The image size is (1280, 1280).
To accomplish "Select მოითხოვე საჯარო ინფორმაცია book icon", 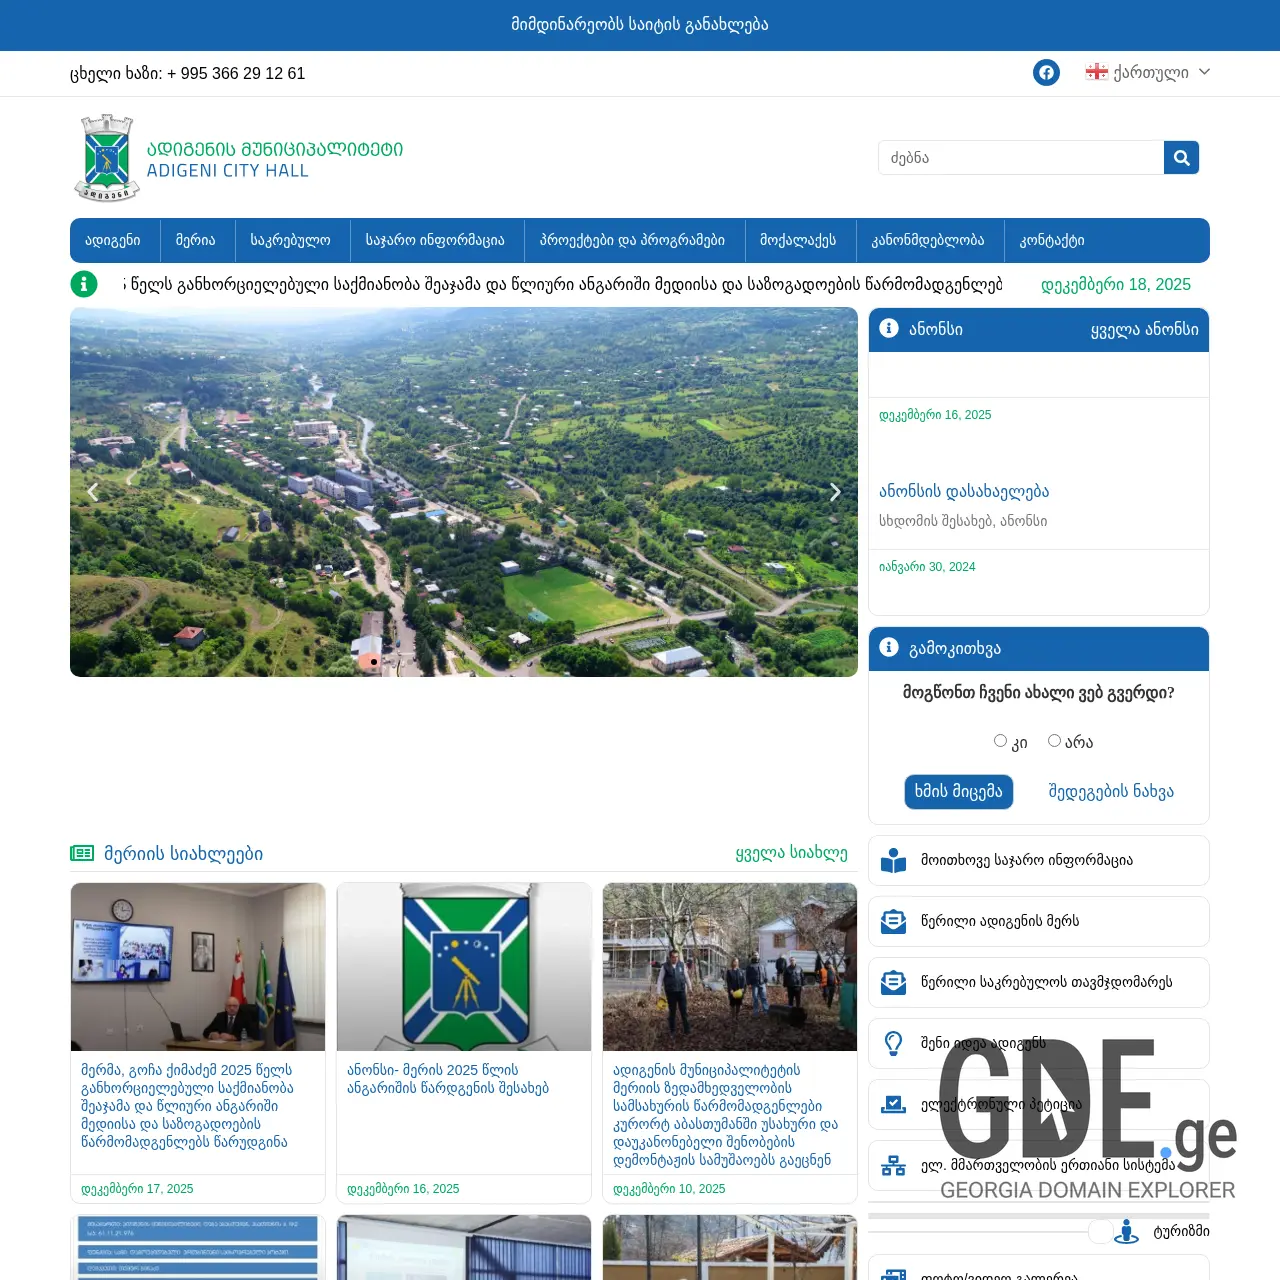I will [892, 860].
